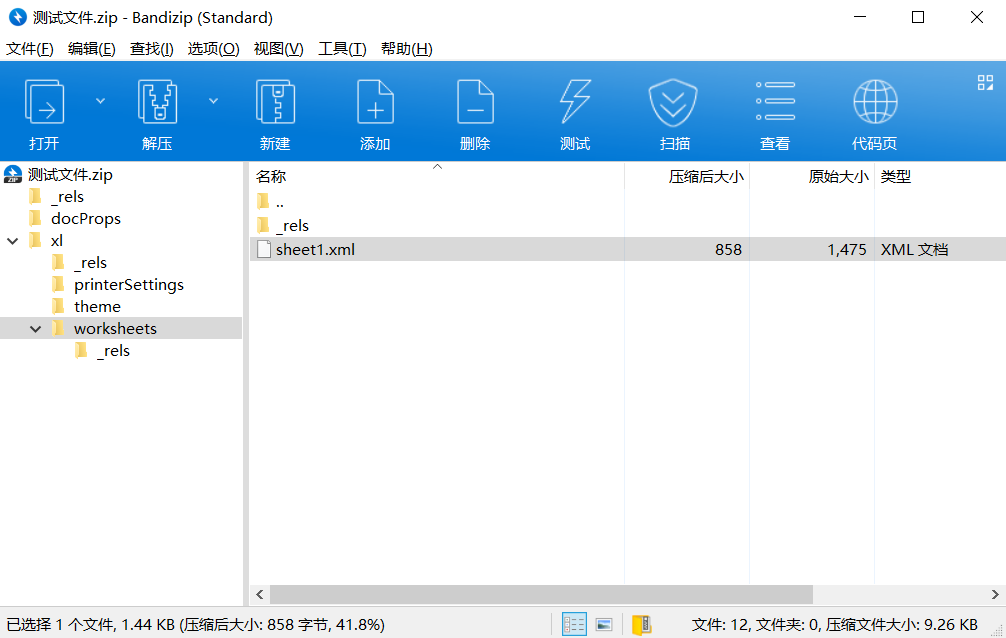Open the 文件(F) menu
Screen dimensions: 1006x638
tap(30, 49)
